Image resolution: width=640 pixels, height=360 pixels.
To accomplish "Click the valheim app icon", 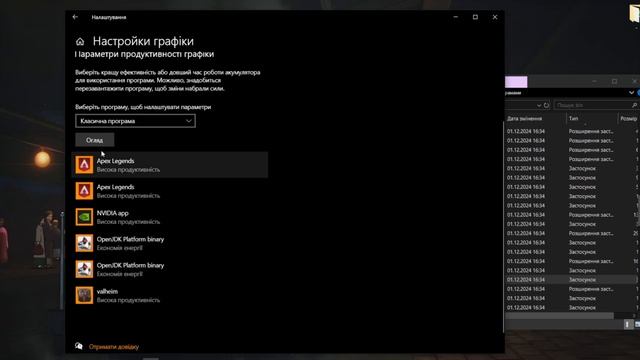I will [84, 296].
